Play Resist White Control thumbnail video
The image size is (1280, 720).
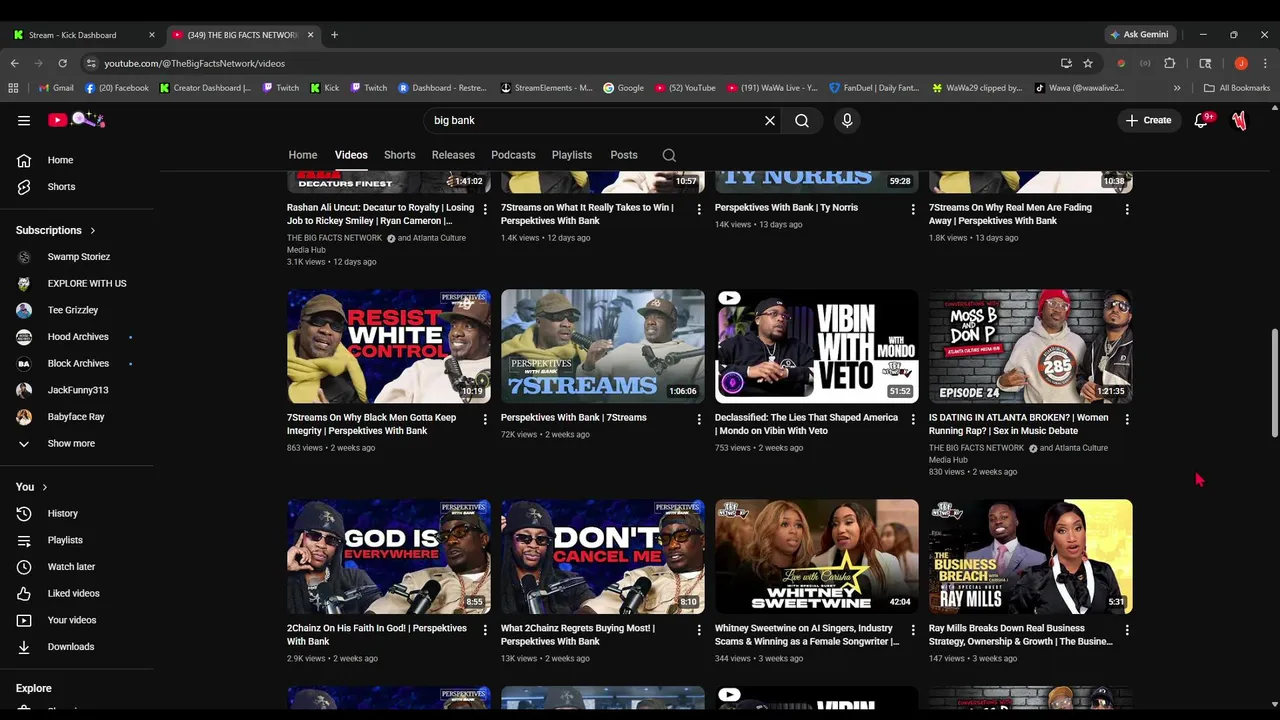389,347
